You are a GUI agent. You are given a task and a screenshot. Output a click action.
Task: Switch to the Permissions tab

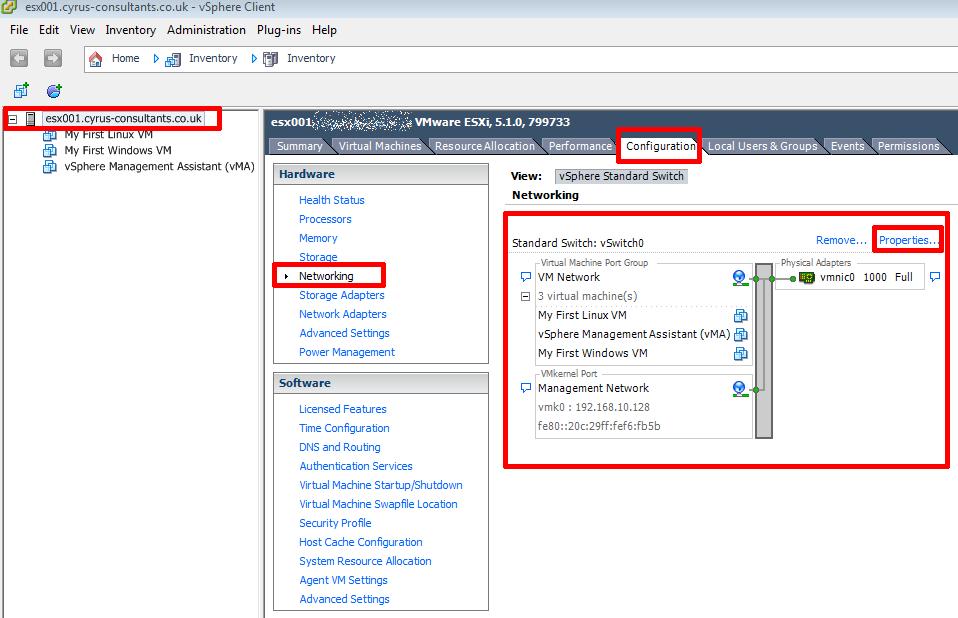pos(909,146)
